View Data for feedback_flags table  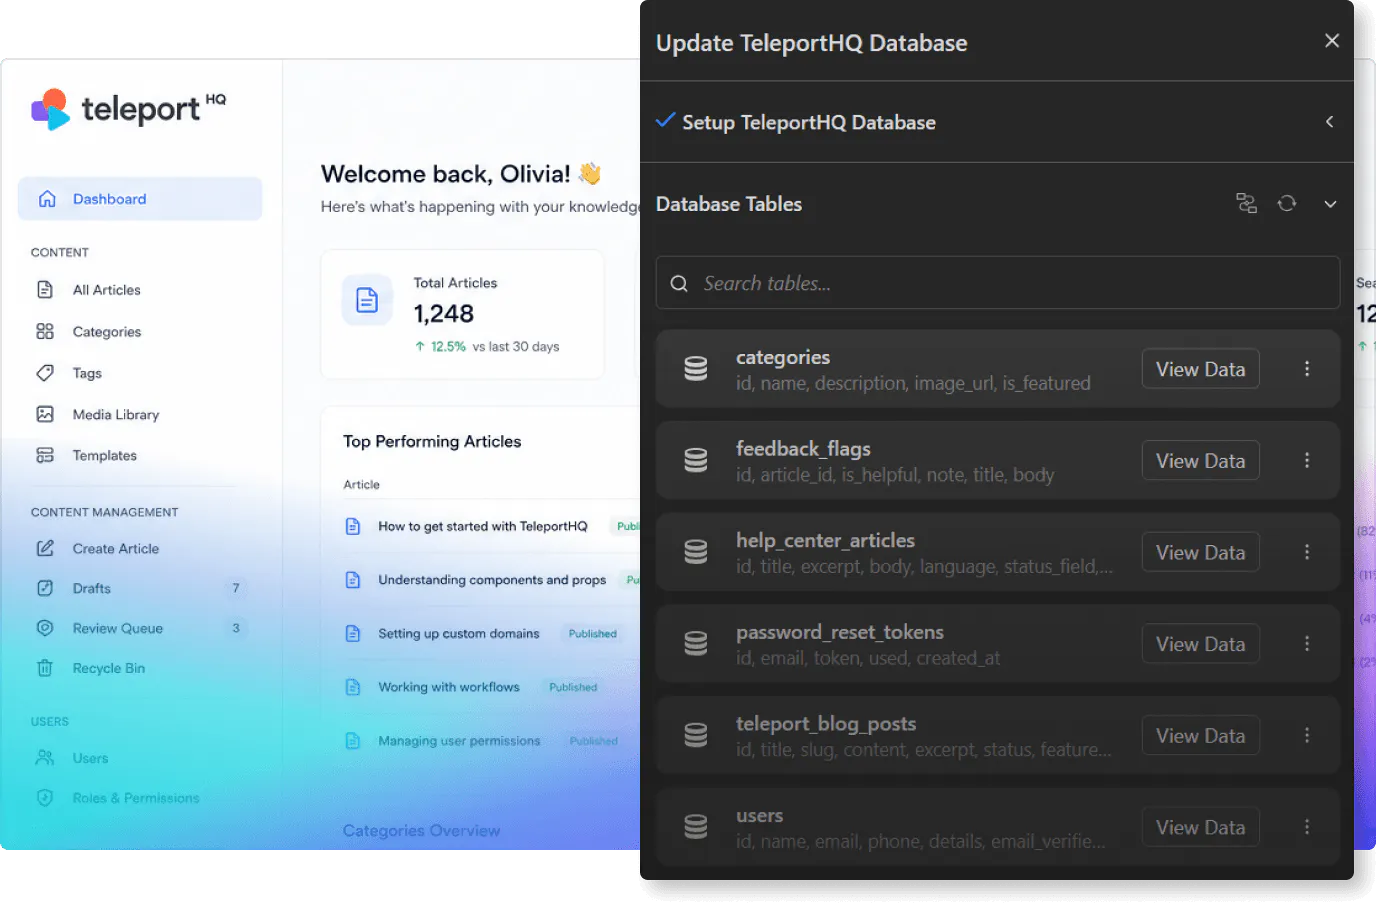coord(1200,461)
